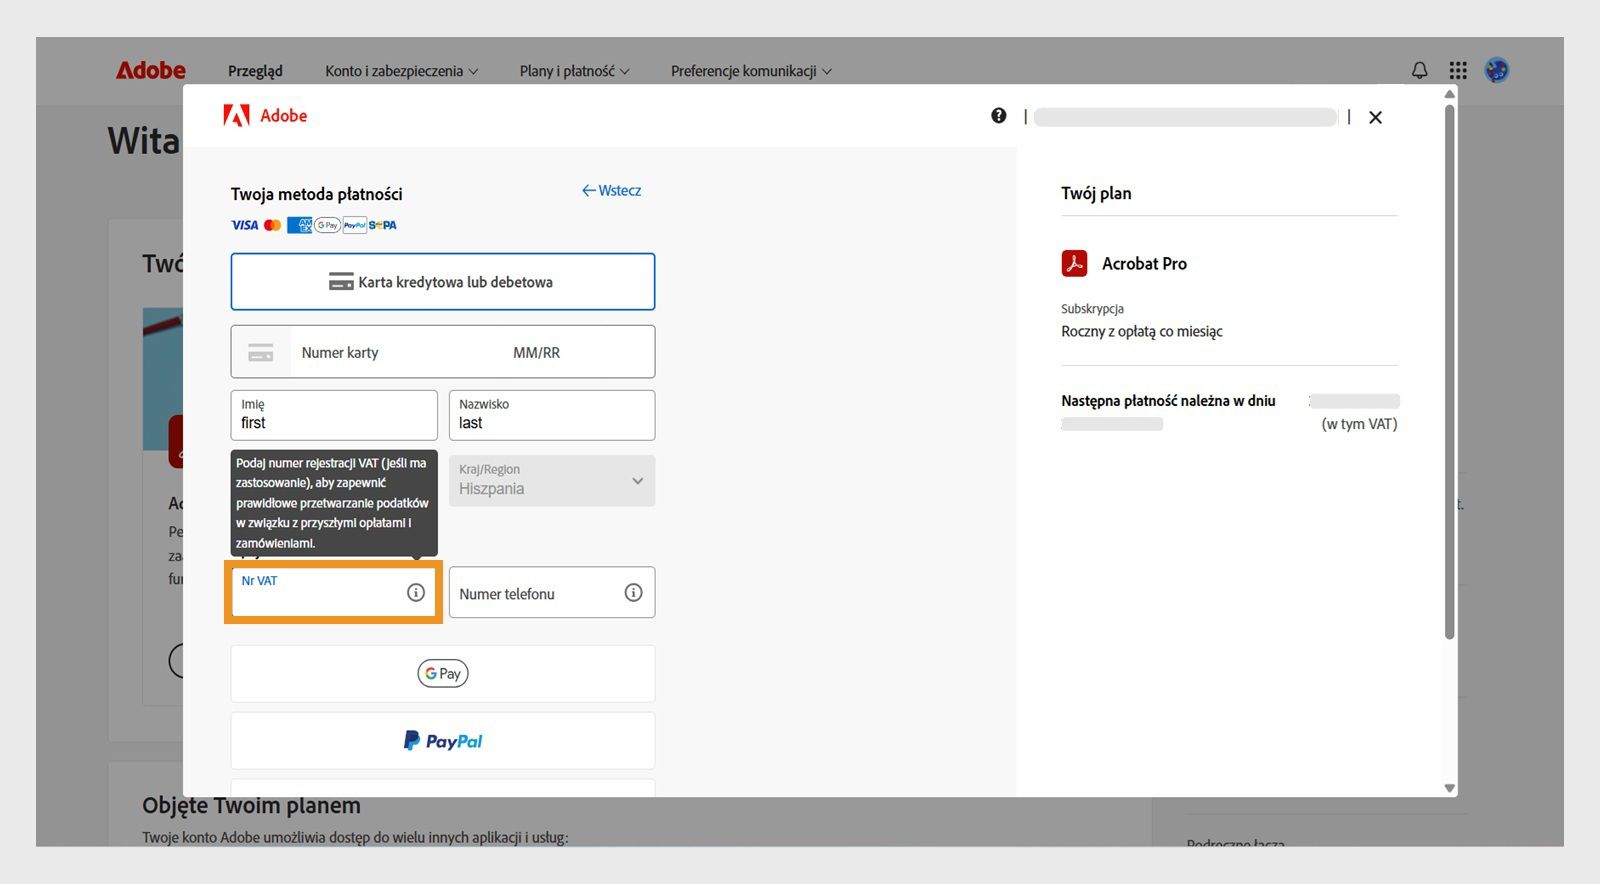The image size is (1600, 884).
Task: Click the SEPA logo
Action: point(383,225)
